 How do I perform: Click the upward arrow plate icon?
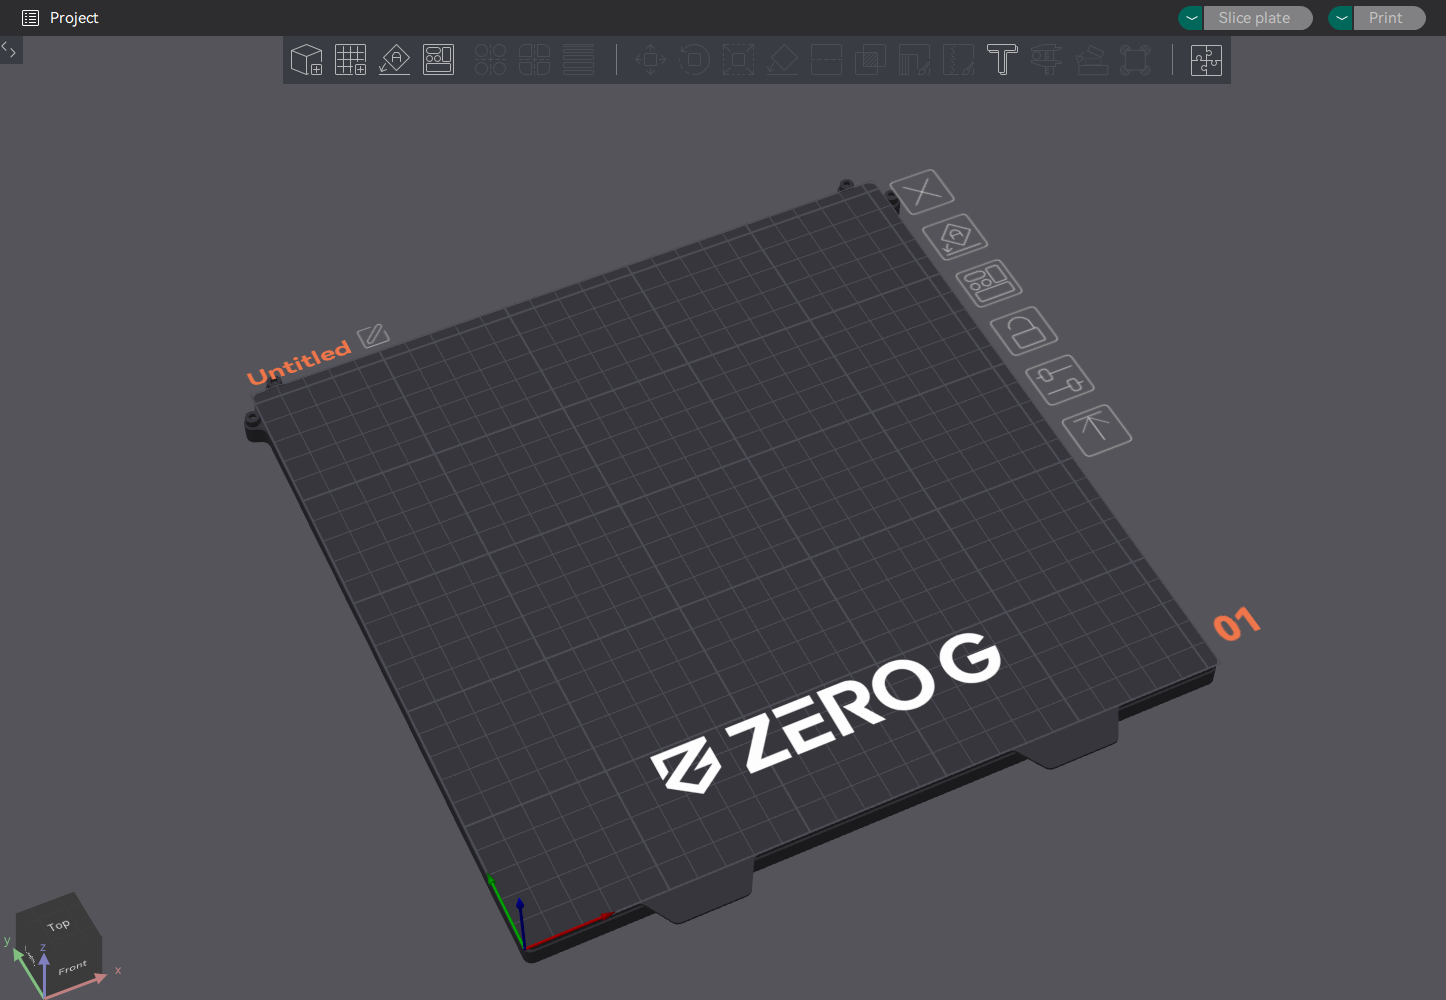1096,430
